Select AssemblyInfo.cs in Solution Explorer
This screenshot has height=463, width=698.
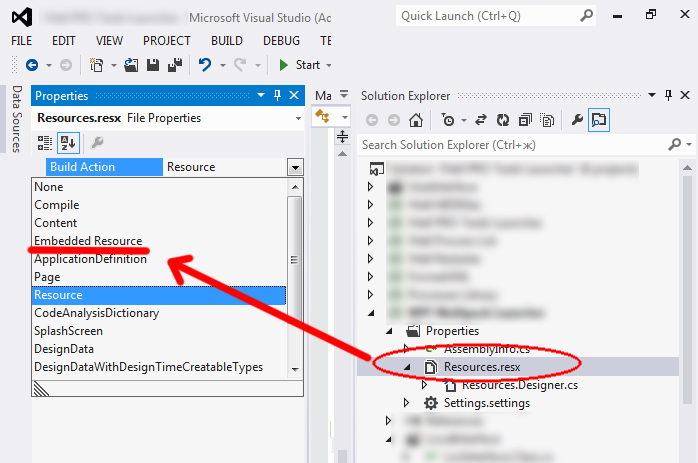tap(487, 349)
